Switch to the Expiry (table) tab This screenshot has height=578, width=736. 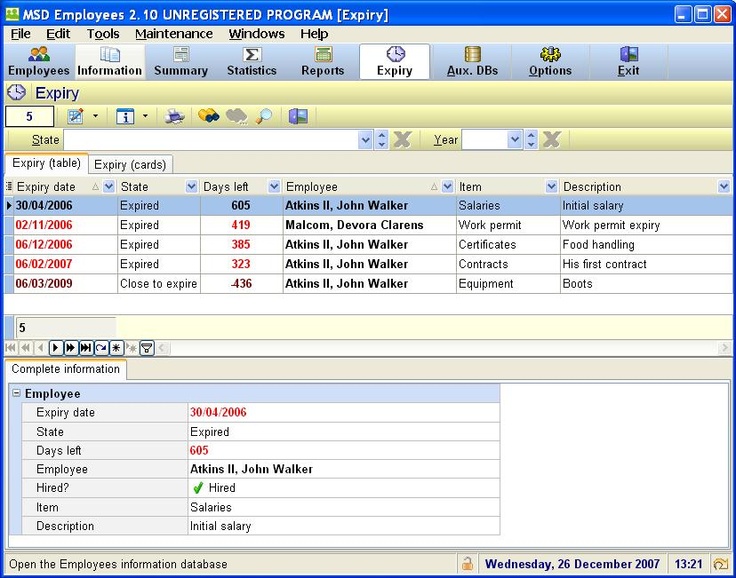(x=46, y=163)
